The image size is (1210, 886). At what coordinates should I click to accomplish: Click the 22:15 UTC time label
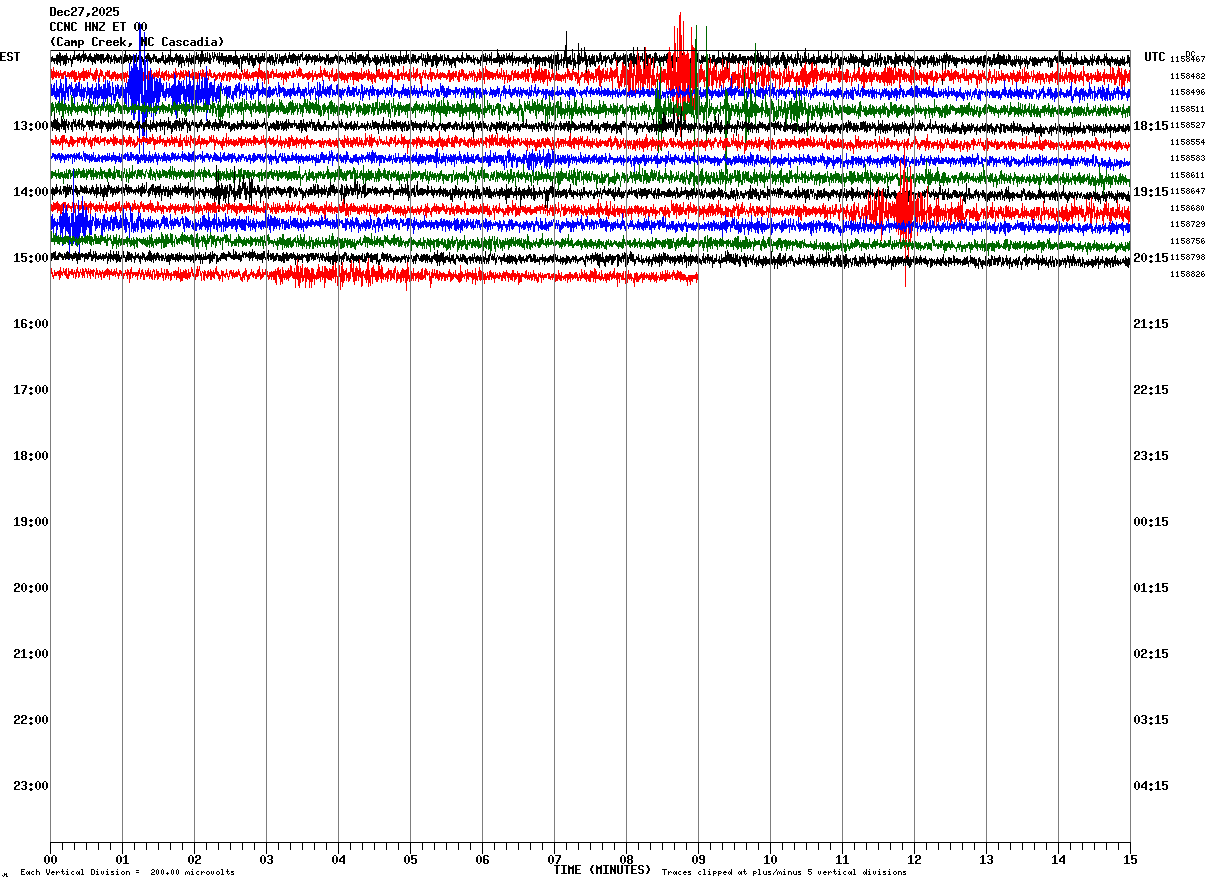1151,390
